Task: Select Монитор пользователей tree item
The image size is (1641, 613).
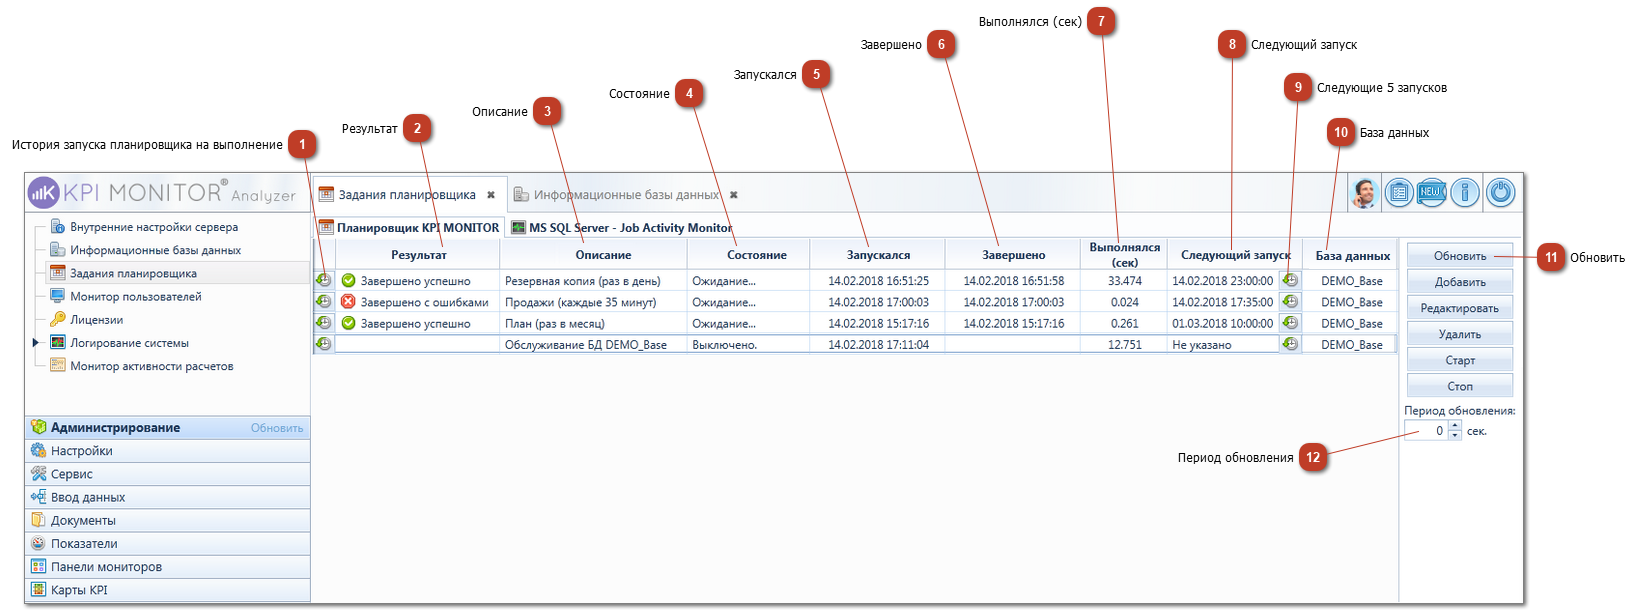Action: (x=136, y=296)
